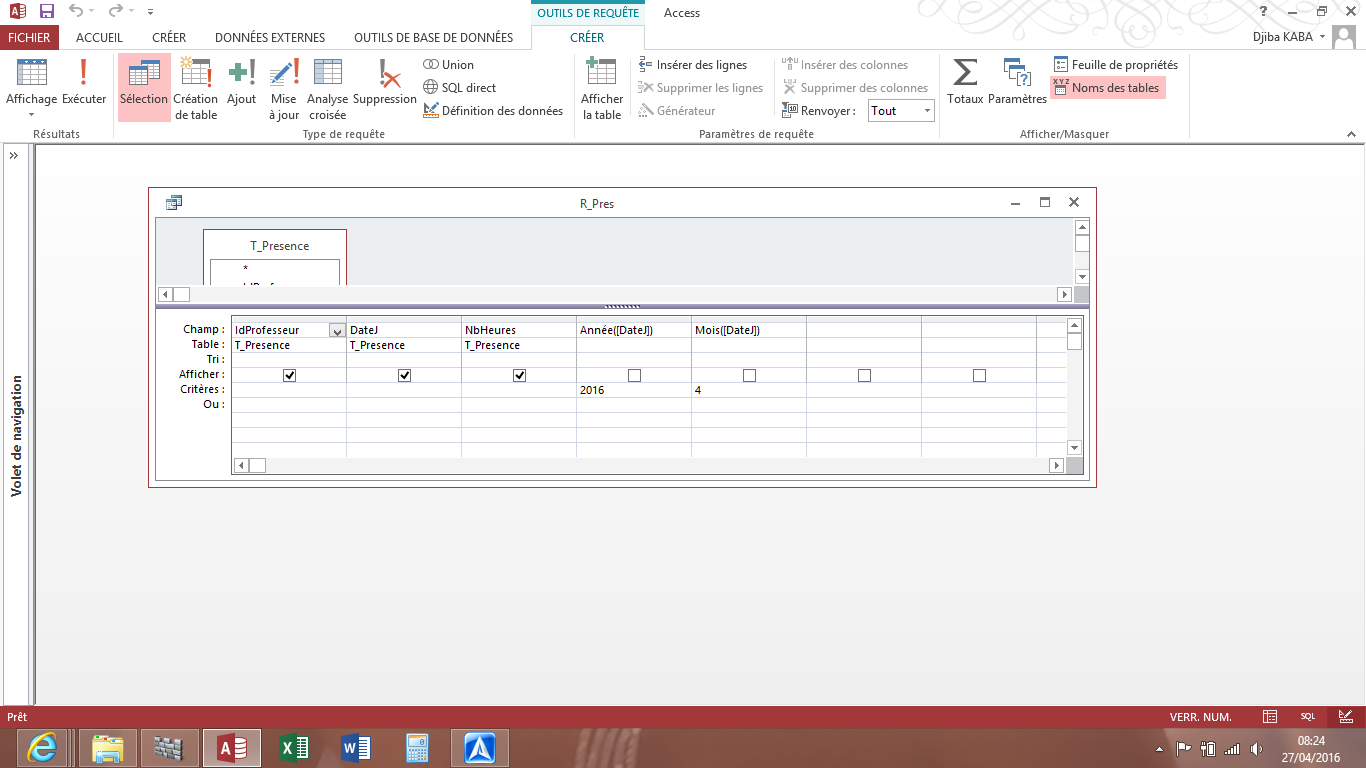Save with the floppy disk icon
This screenshot has width=1366, height=768.
(46, 12)
